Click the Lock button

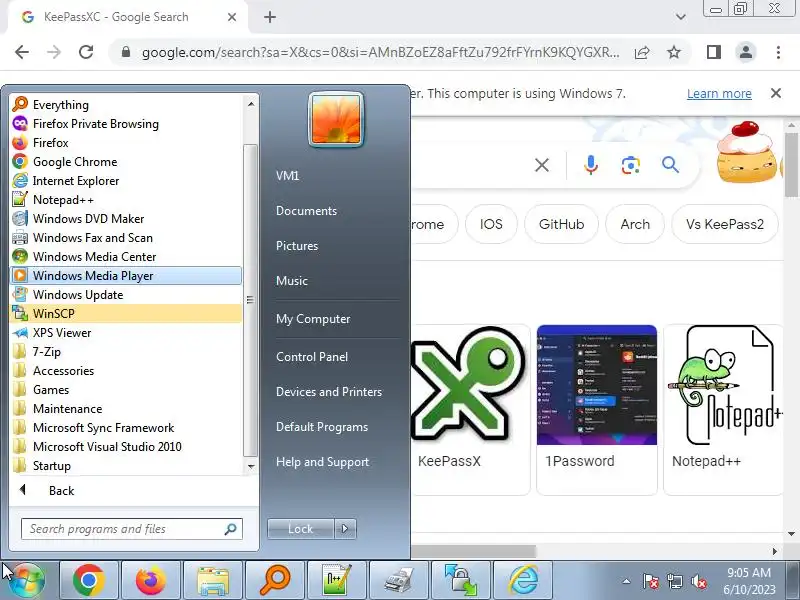tap(301, 529)
